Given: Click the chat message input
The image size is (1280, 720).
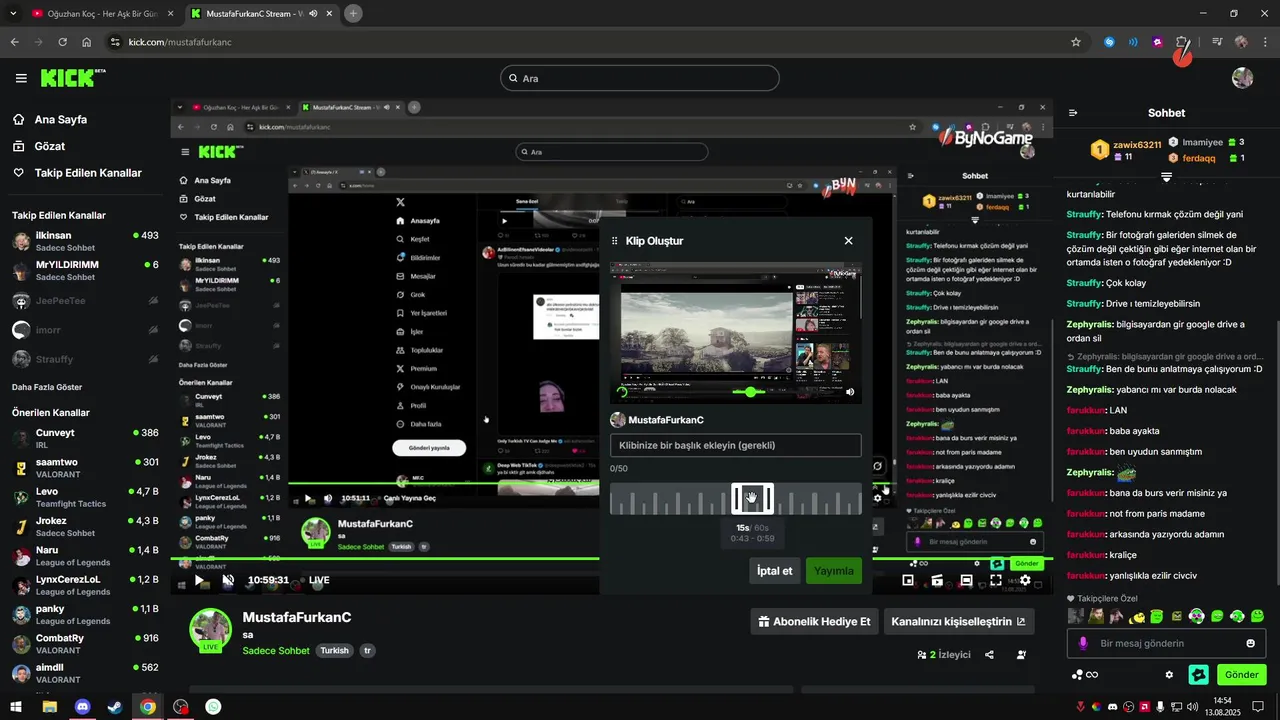Looking at the screenshot, I should click(1166, 643).
